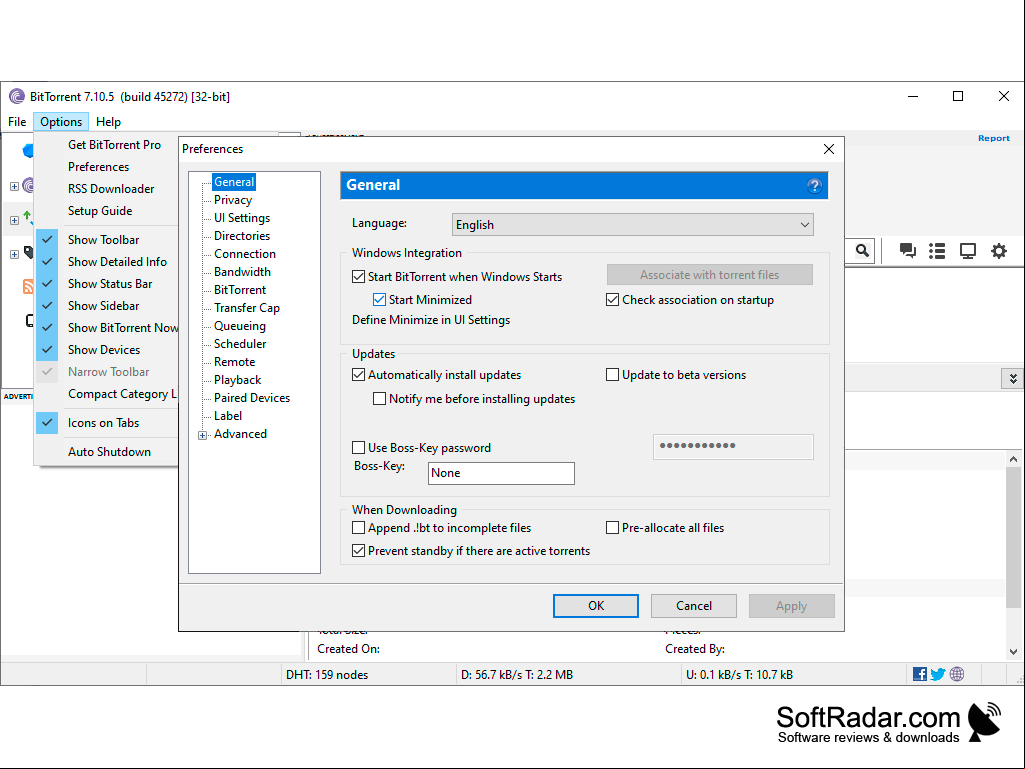The image size is (1025, 769).
Task: Disable Automatically install updates
Action: tap(358, 375)
